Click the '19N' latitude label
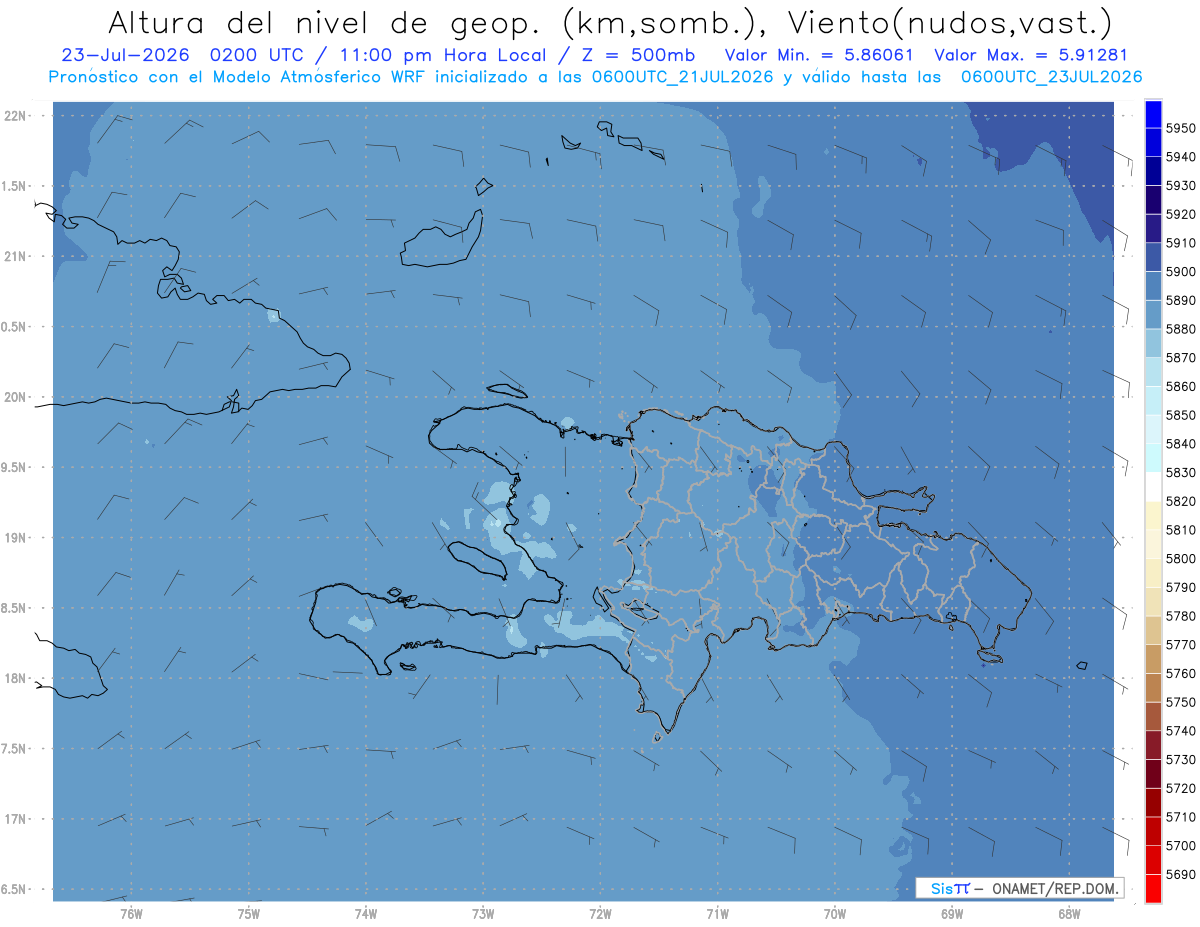The height and width of the screenshot is (927, 1200). [x=15, y=537]
